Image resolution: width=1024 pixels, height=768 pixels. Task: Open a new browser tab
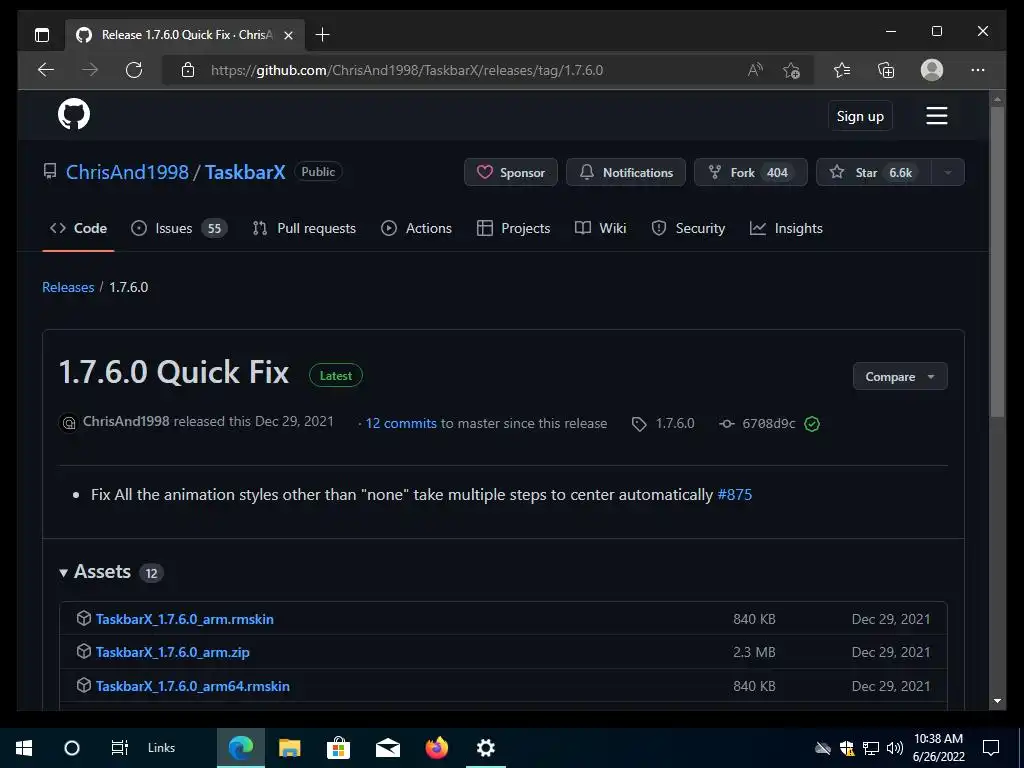point(323,35)
